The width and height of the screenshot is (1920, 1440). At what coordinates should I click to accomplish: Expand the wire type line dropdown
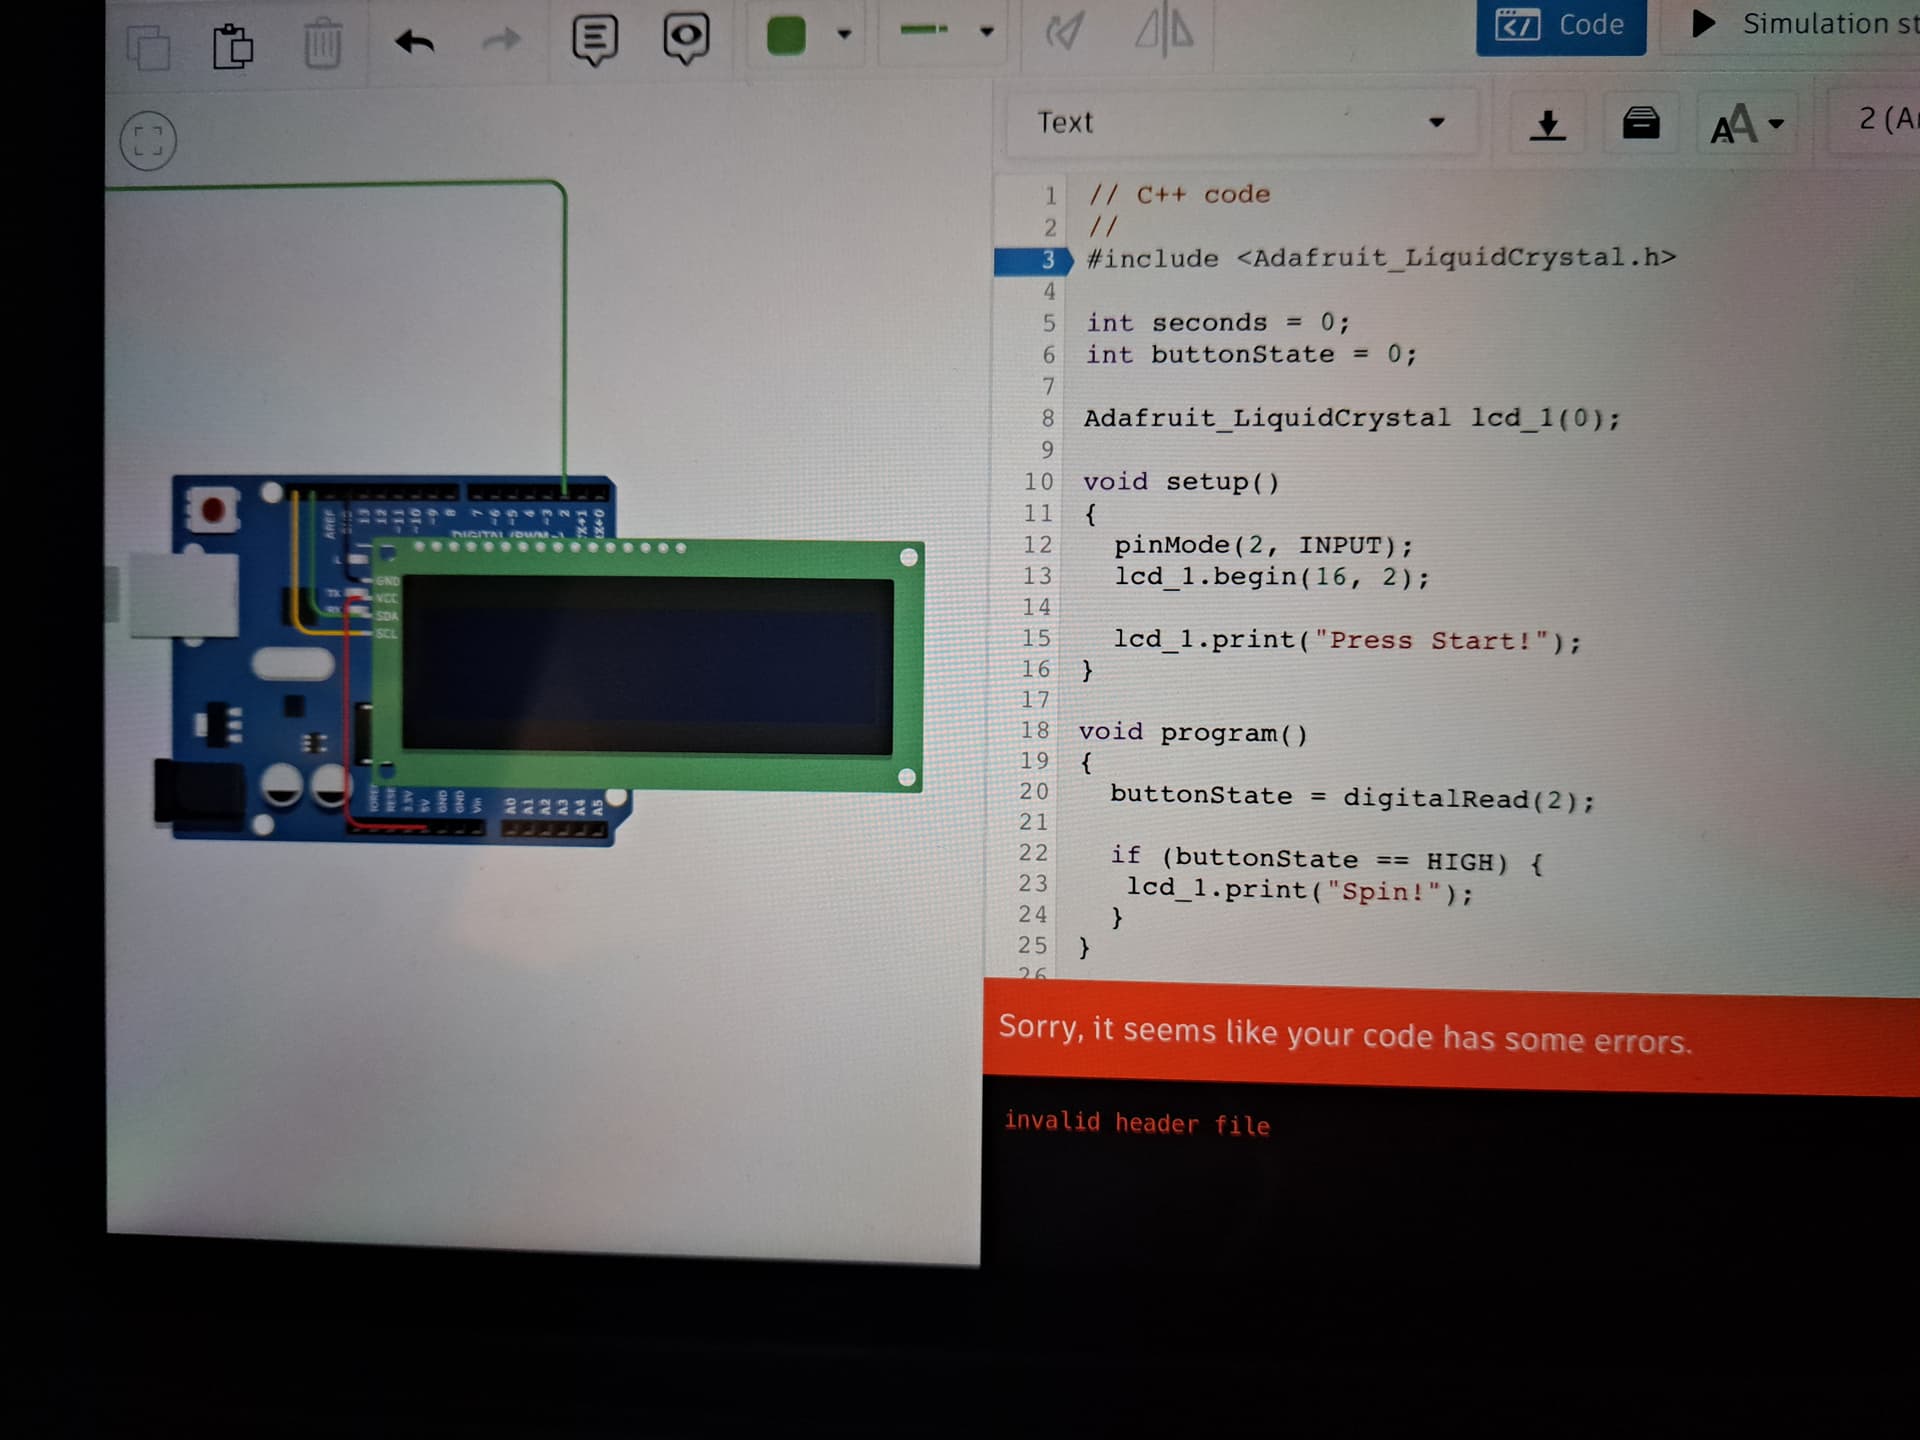point(986,31)
